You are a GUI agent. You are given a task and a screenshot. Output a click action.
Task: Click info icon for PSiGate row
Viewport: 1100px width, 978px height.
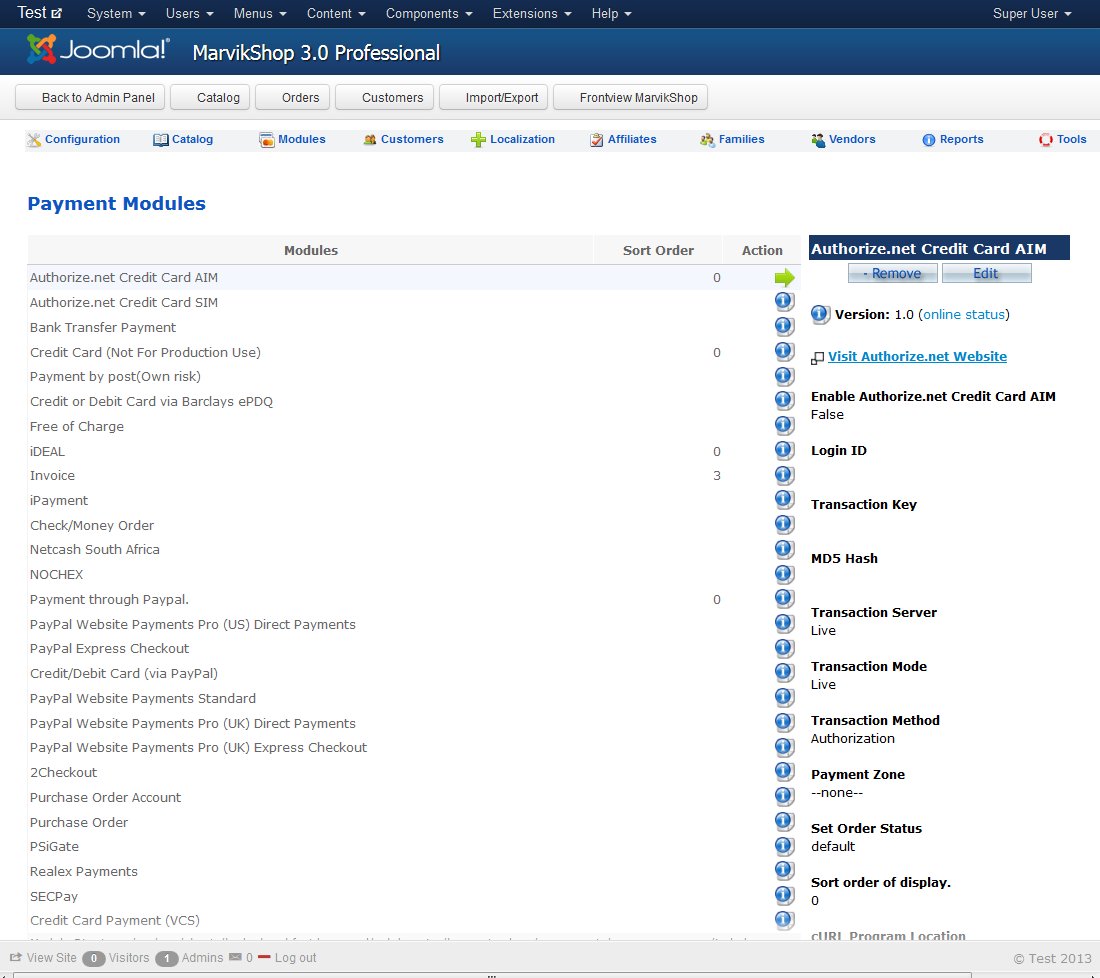[x=784, y=846]
